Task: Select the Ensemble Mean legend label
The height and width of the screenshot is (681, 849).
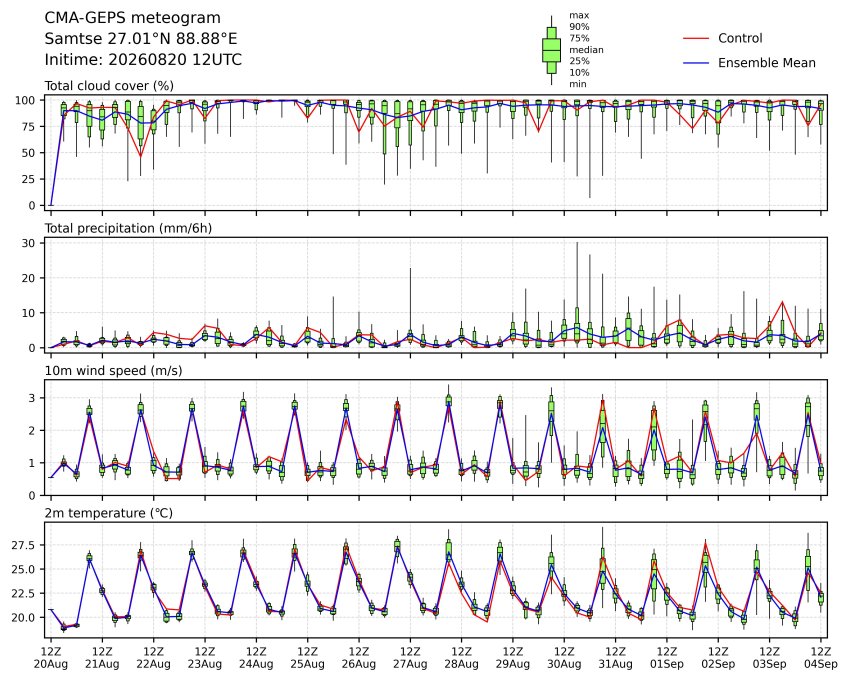Action: pyautogui.click(x=767, y=63)
